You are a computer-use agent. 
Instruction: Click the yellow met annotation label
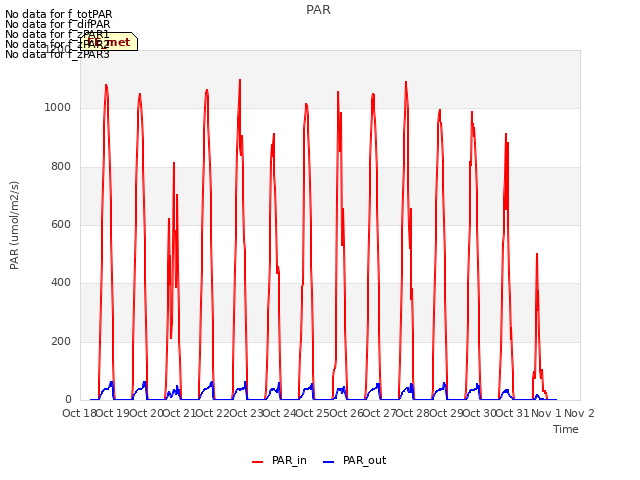click(109, 42)
